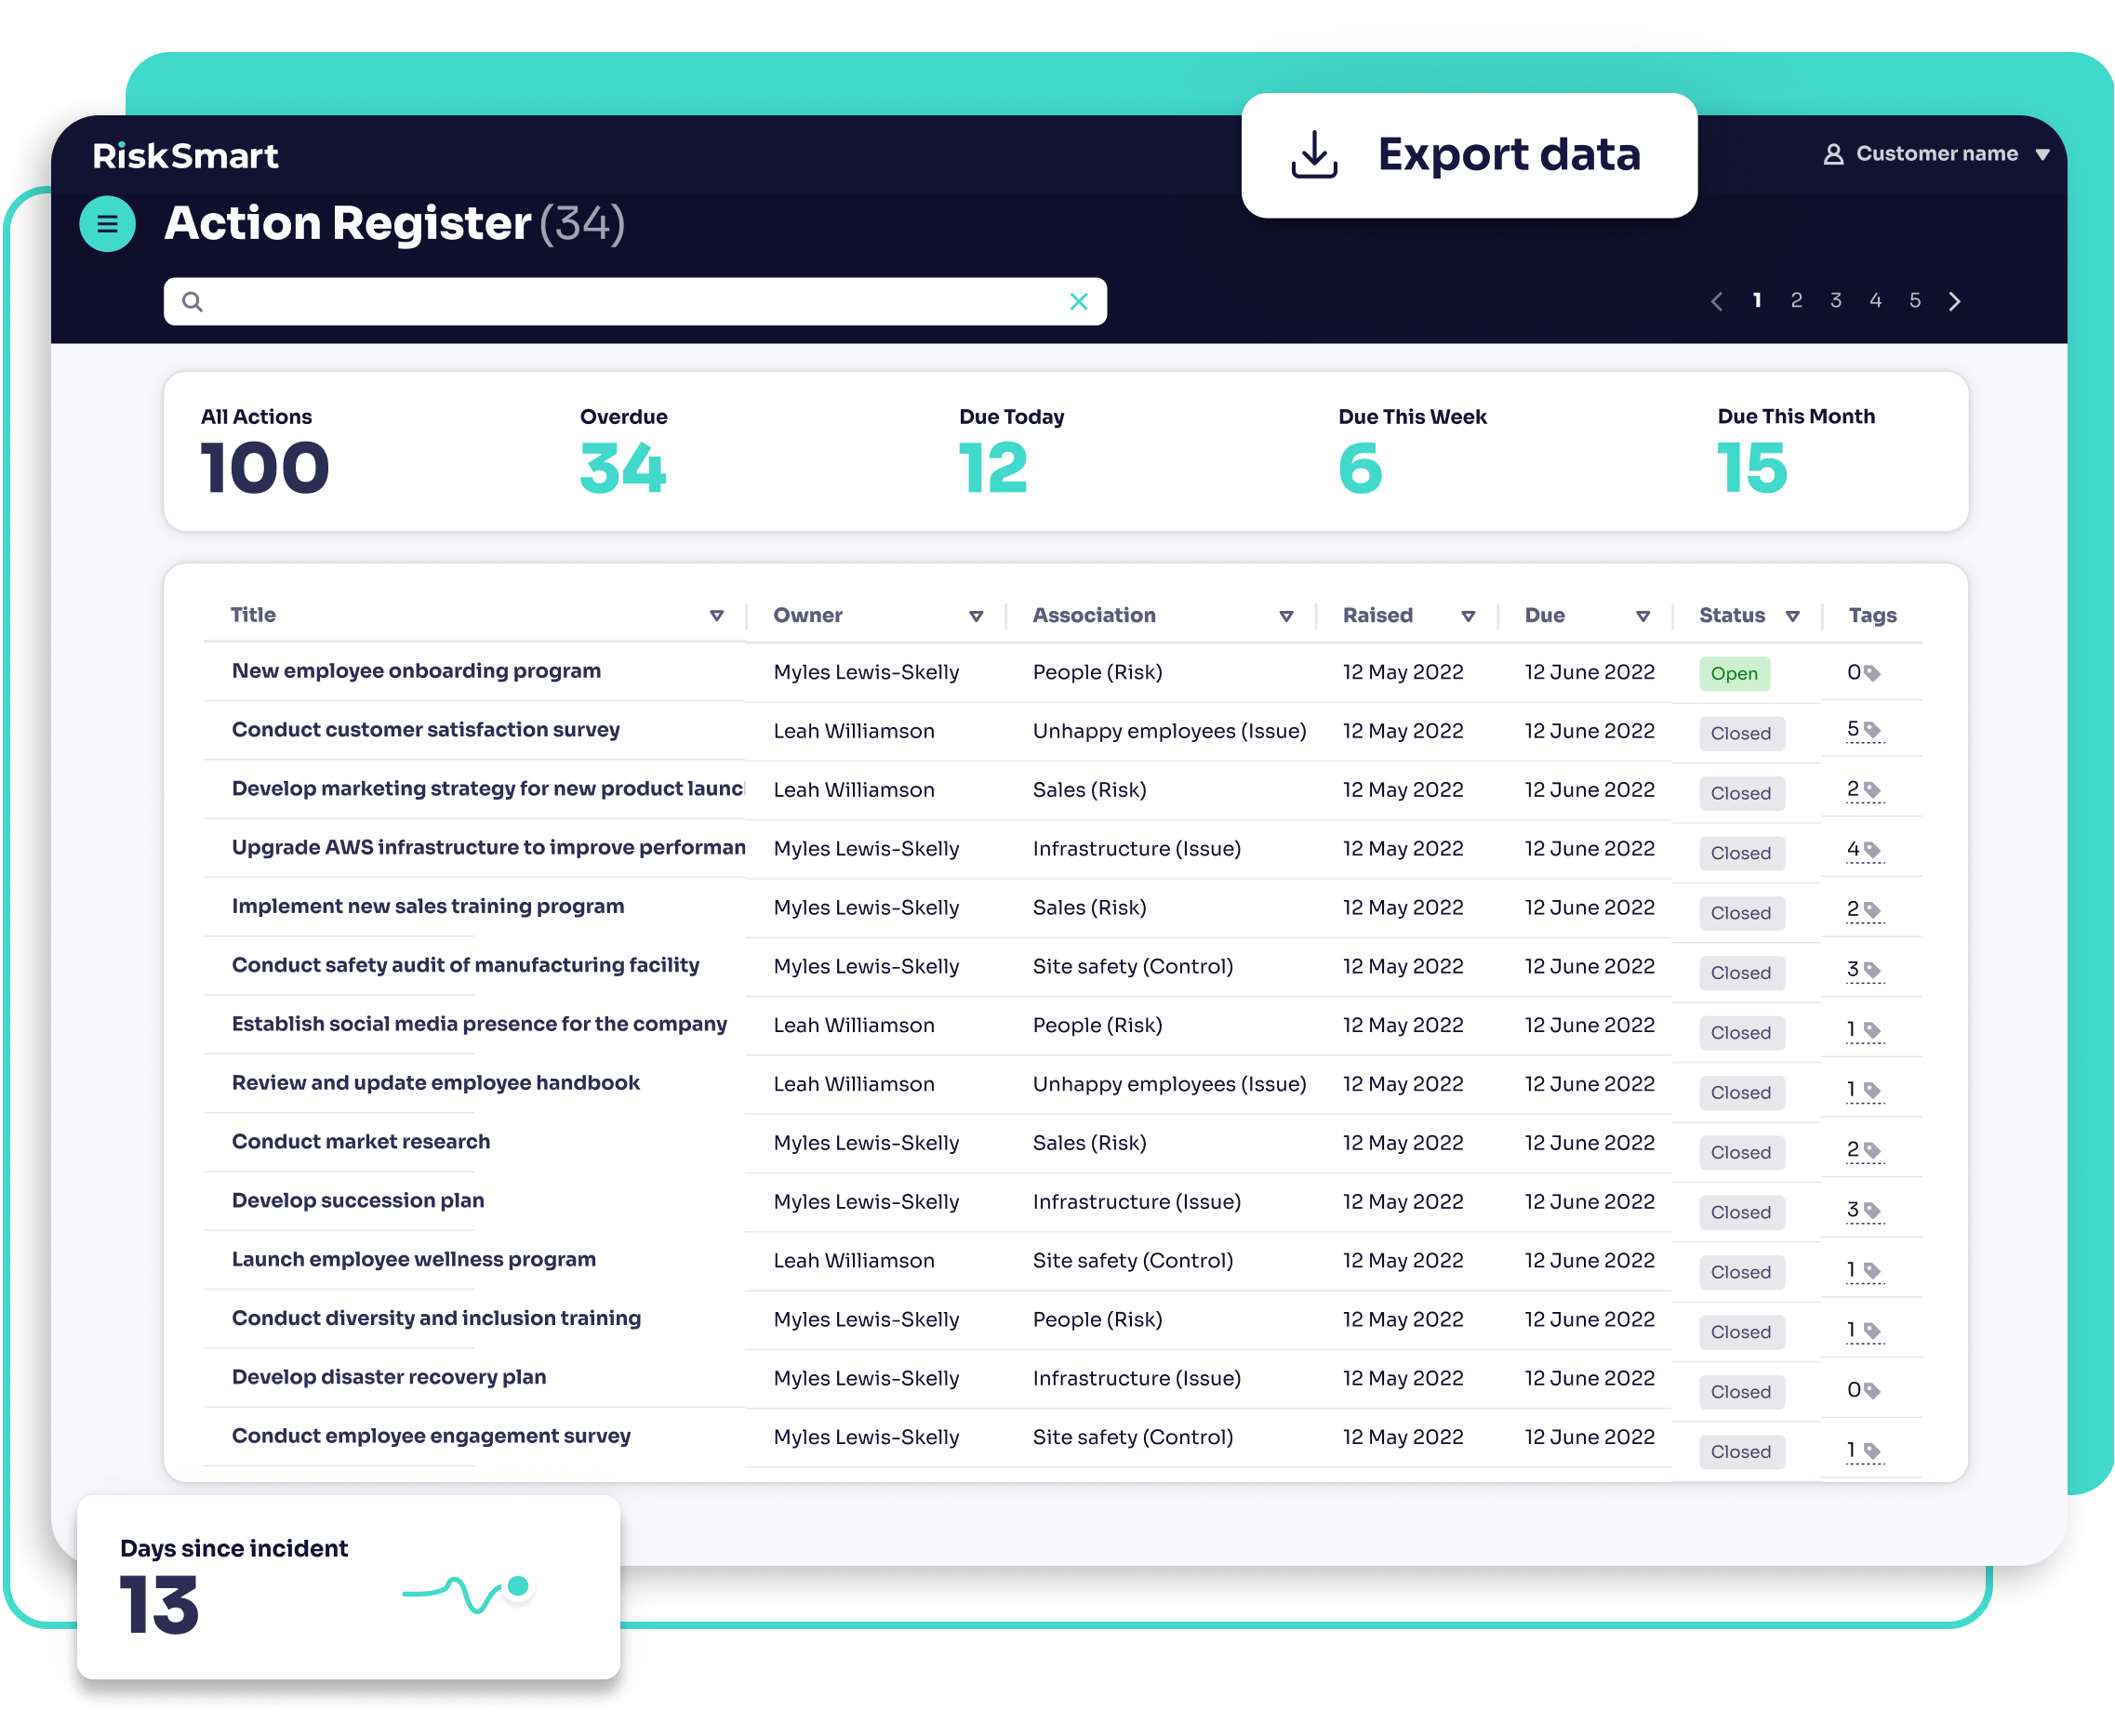Viewport: 2115px width, 1736px height.
Task: Open the Status column filter arrow
Action: pos(1792,616)
